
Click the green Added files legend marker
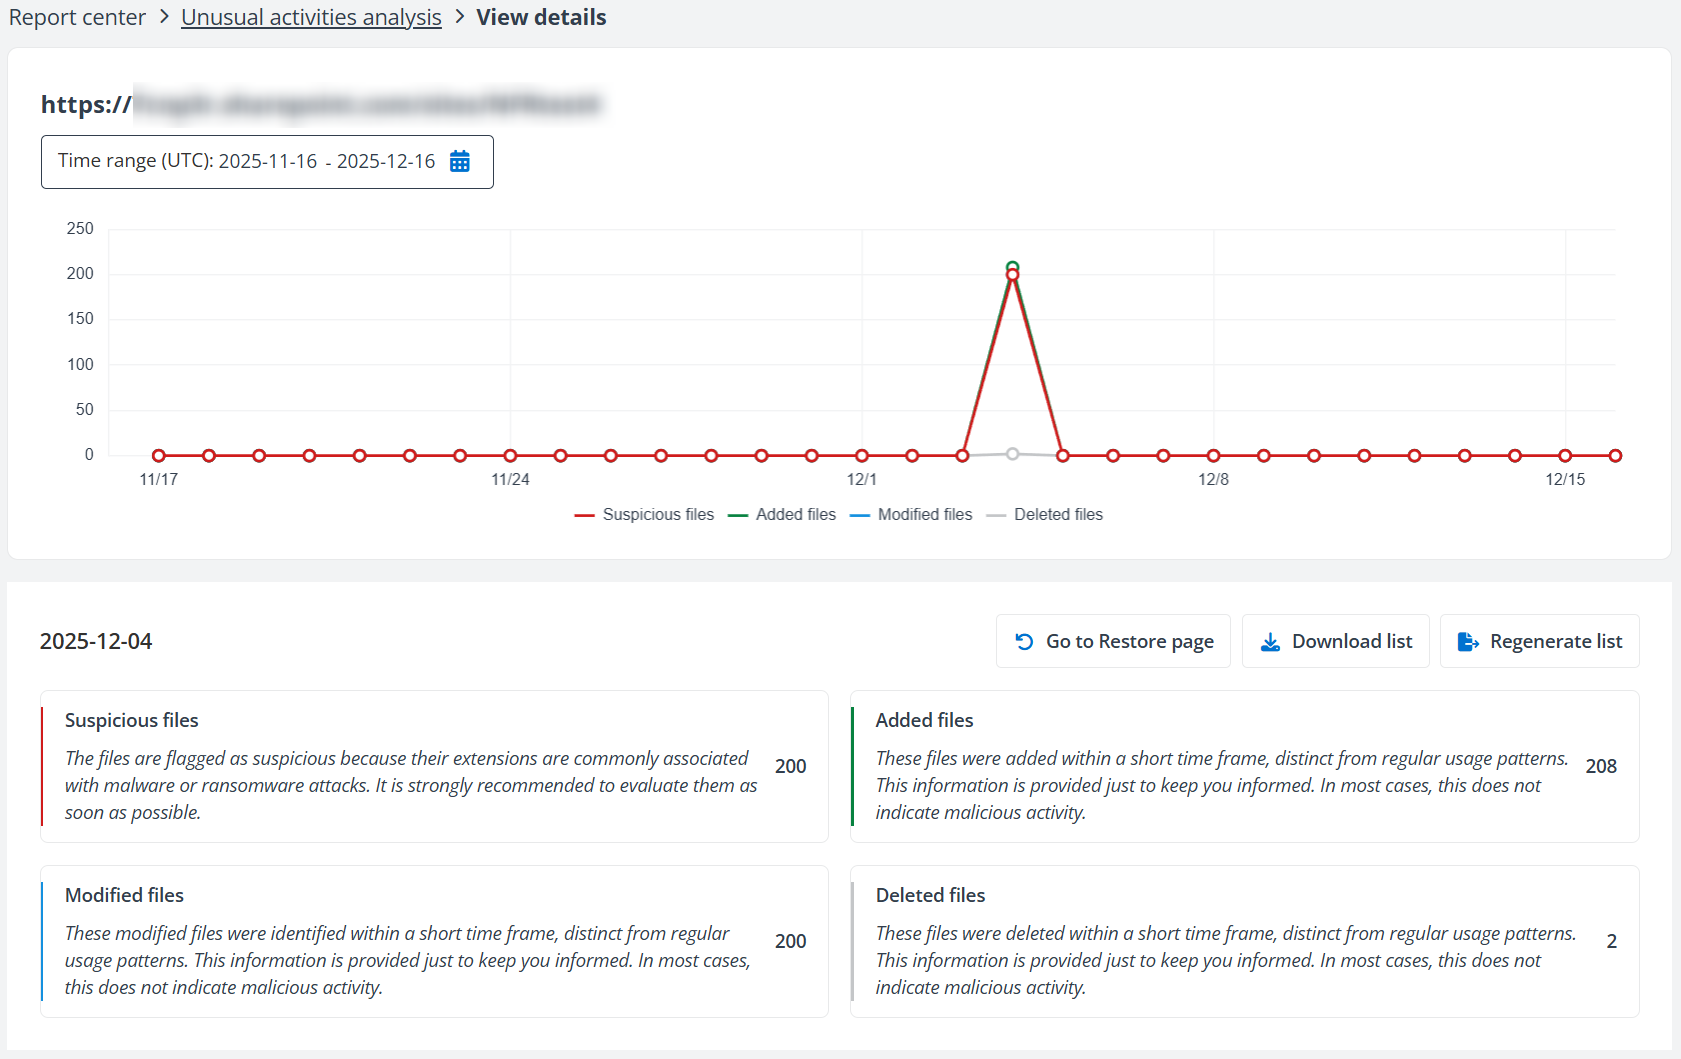(x=742, y=514)
